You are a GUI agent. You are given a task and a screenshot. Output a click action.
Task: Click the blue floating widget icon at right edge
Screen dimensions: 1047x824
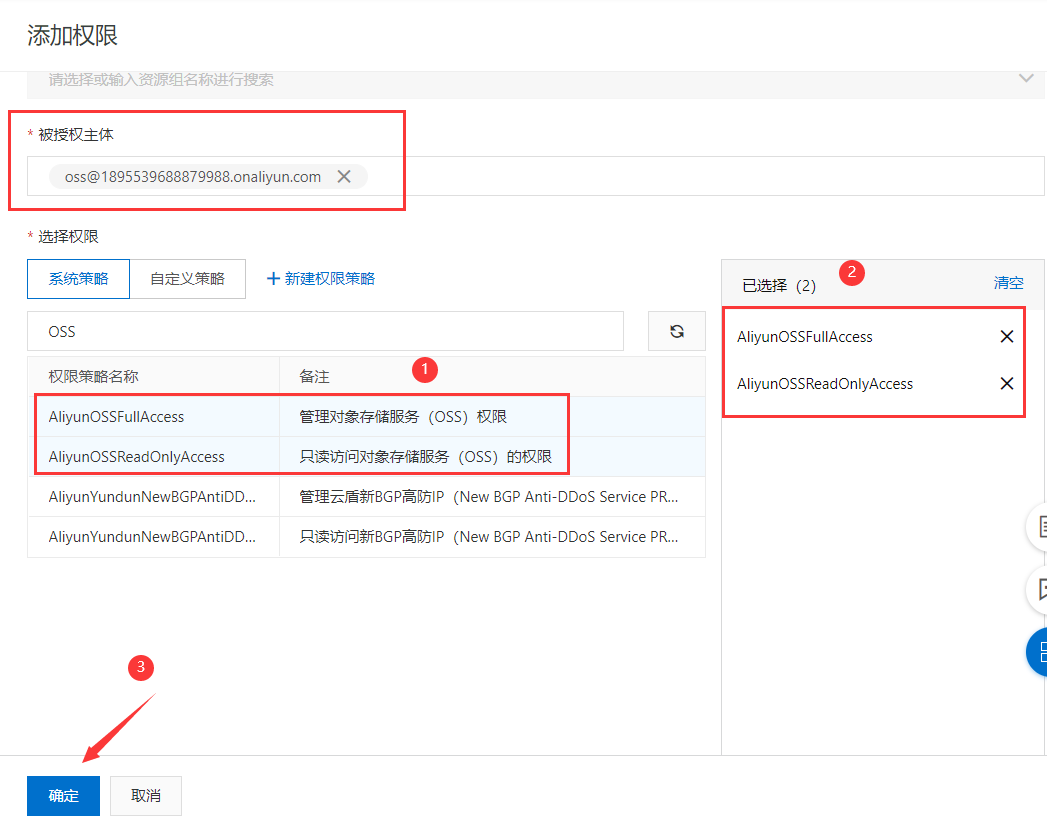(x=1037, y=652)
